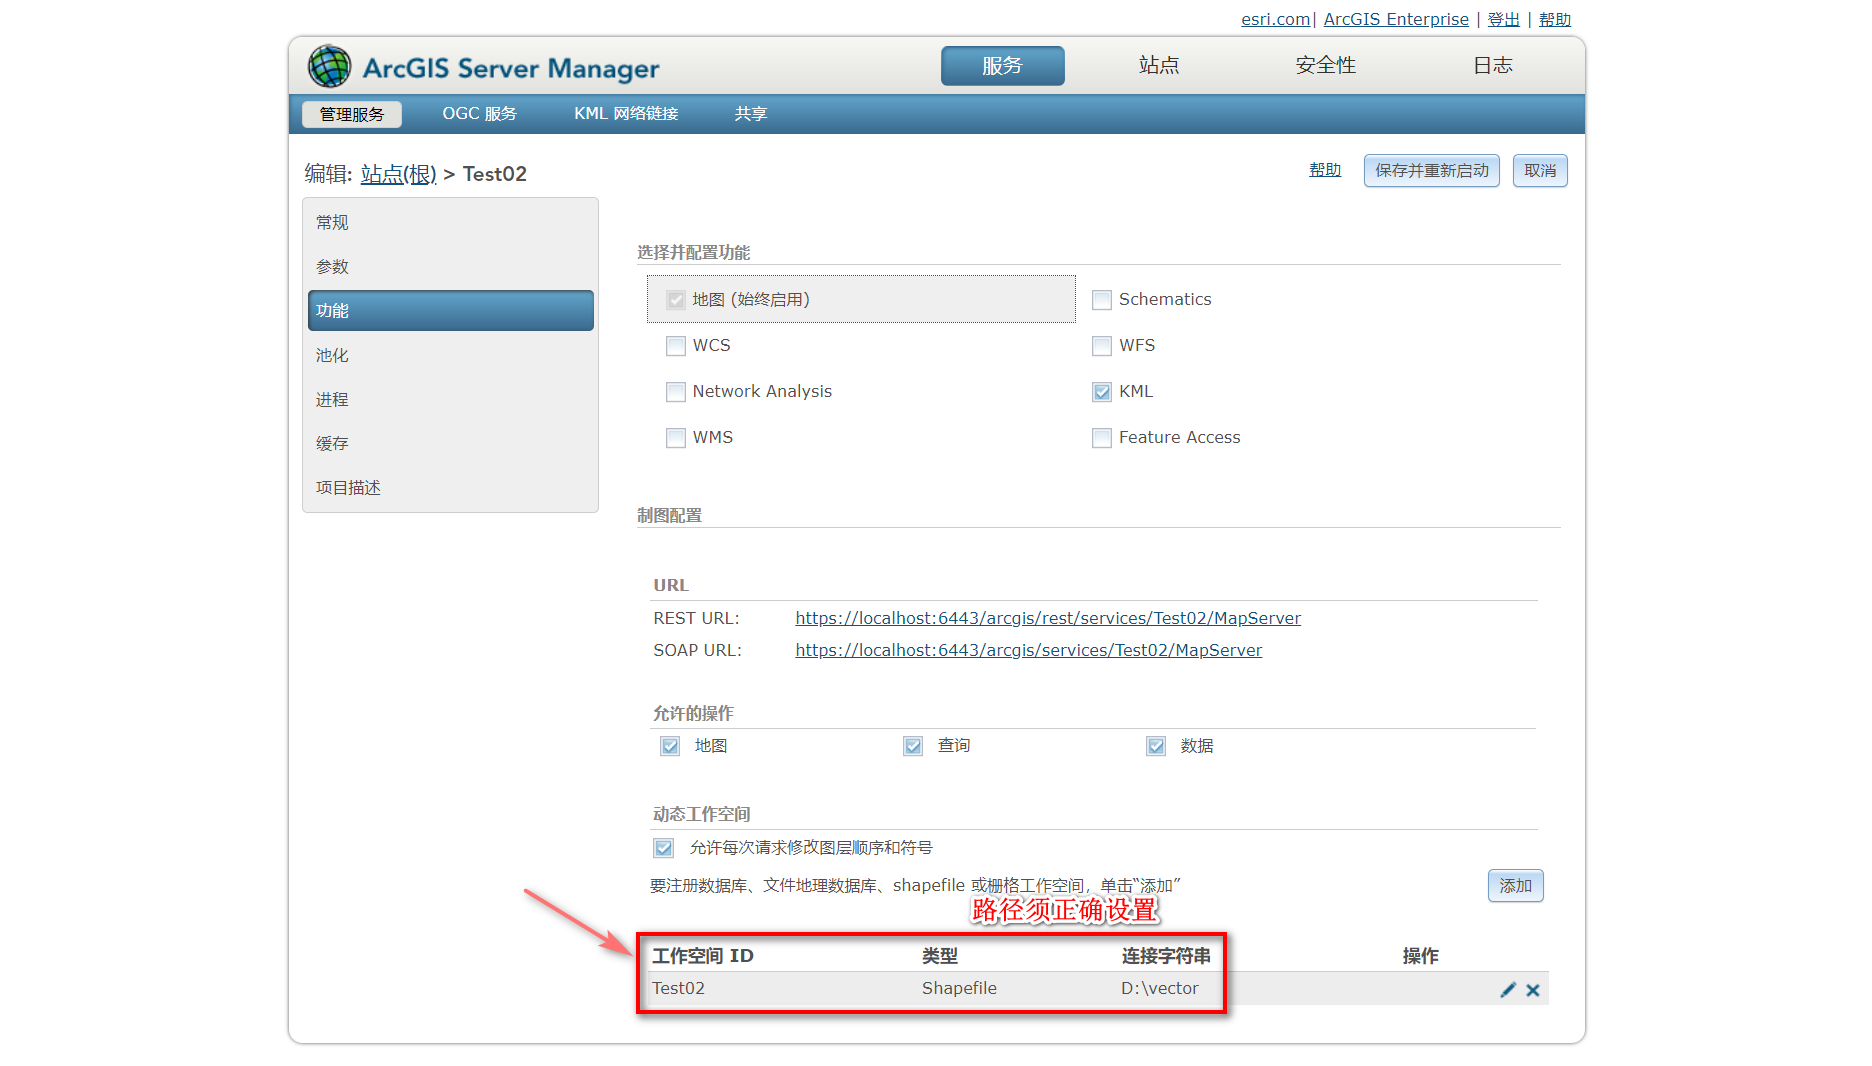This screenshot has width=1872, height=1066.
Task: Open the ArcGIS Enterprise link
Action: pos(1396,19)
